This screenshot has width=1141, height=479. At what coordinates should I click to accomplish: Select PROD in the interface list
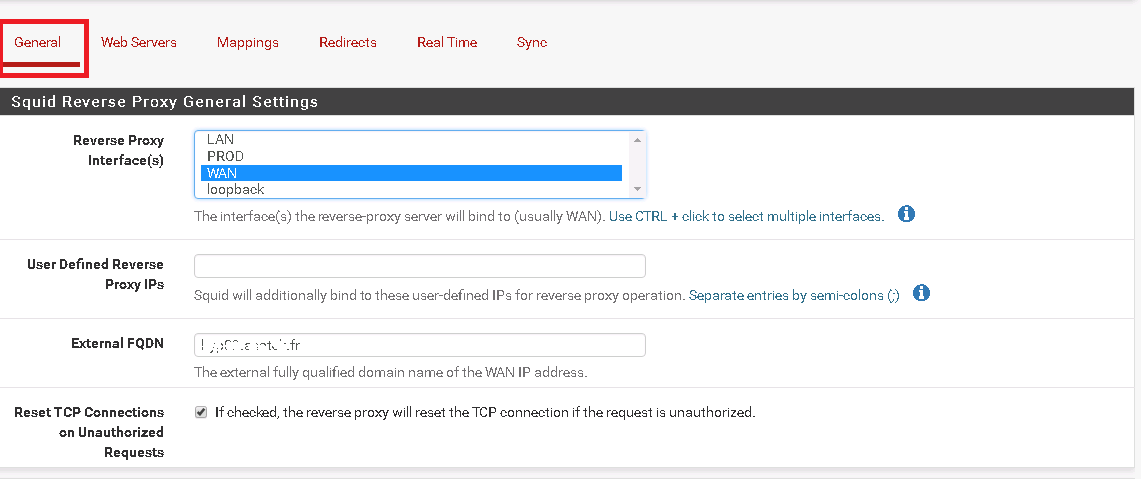(x=411, y=156)
